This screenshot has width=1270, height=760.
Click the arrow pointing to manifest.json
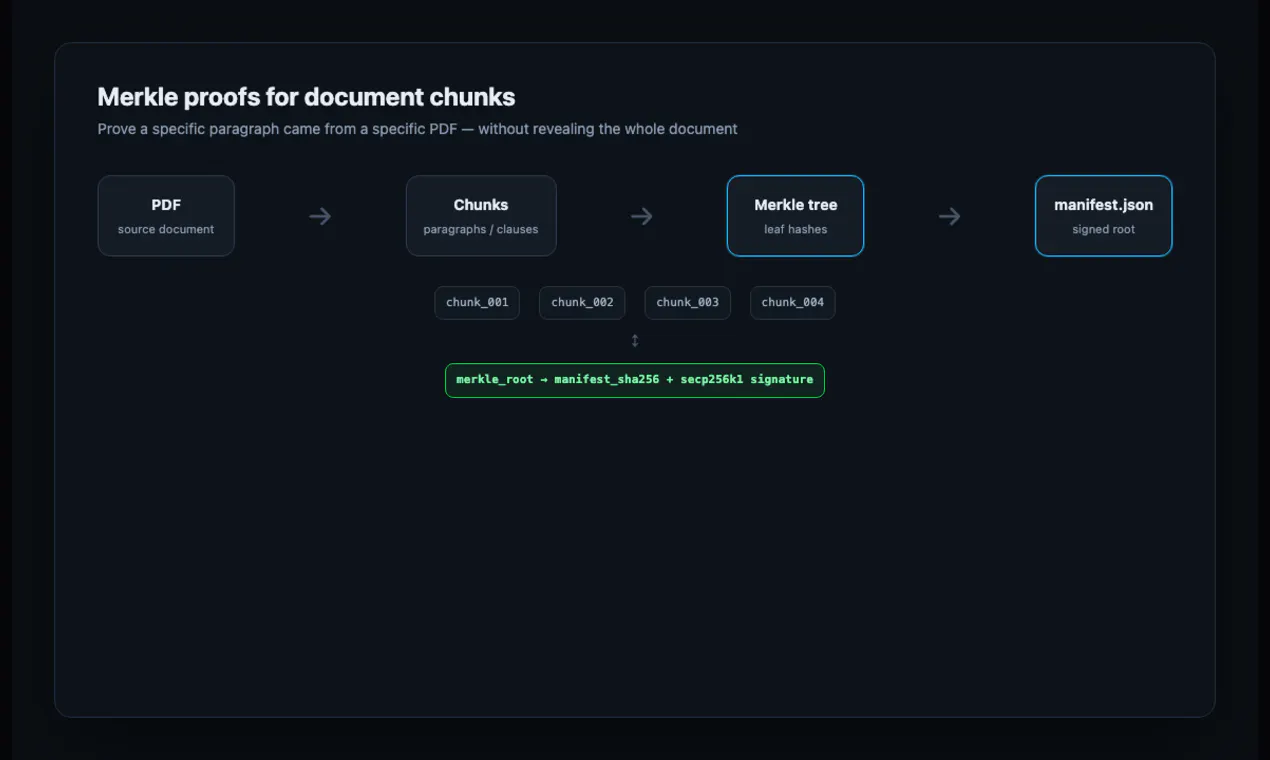[950, 216]
